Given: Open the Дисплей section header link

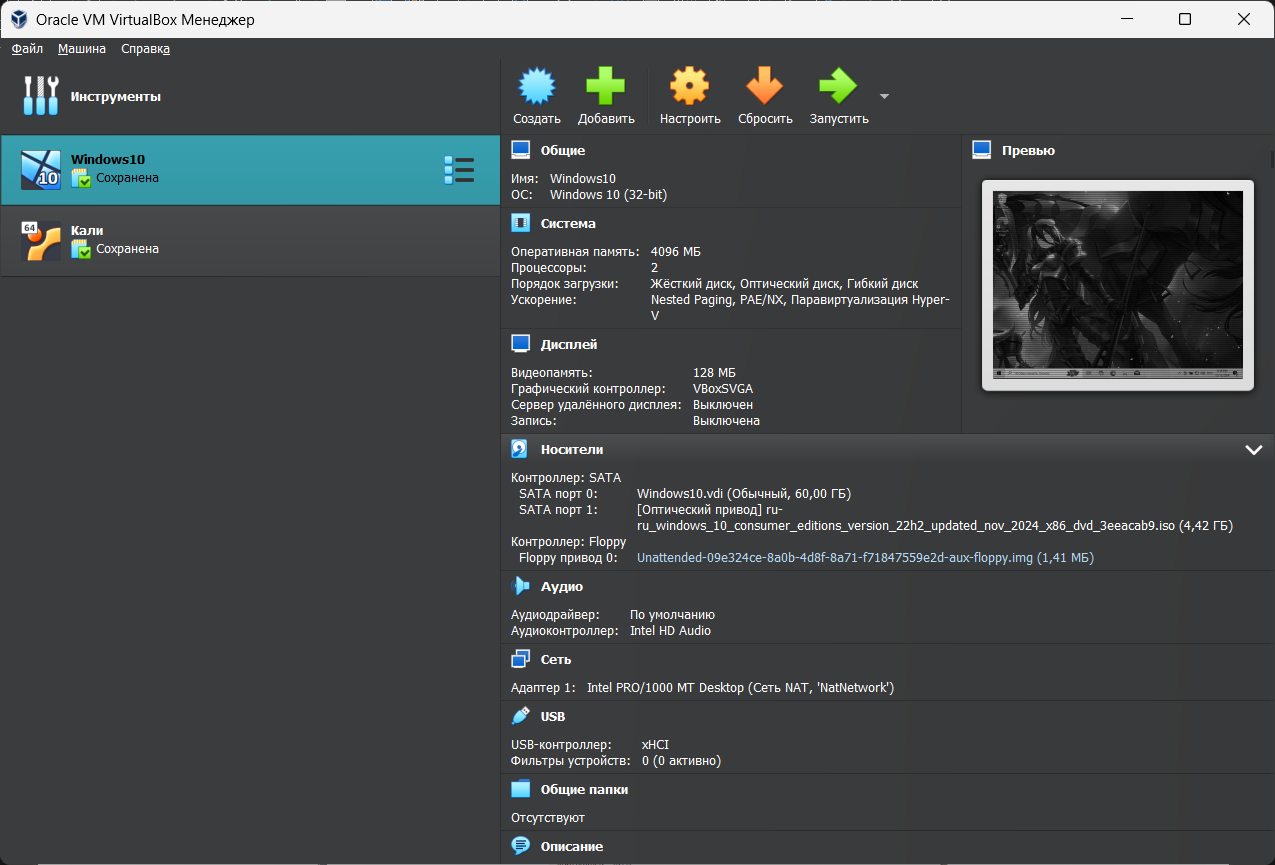Looking at the screenshot, I should [x=569, y=344].
